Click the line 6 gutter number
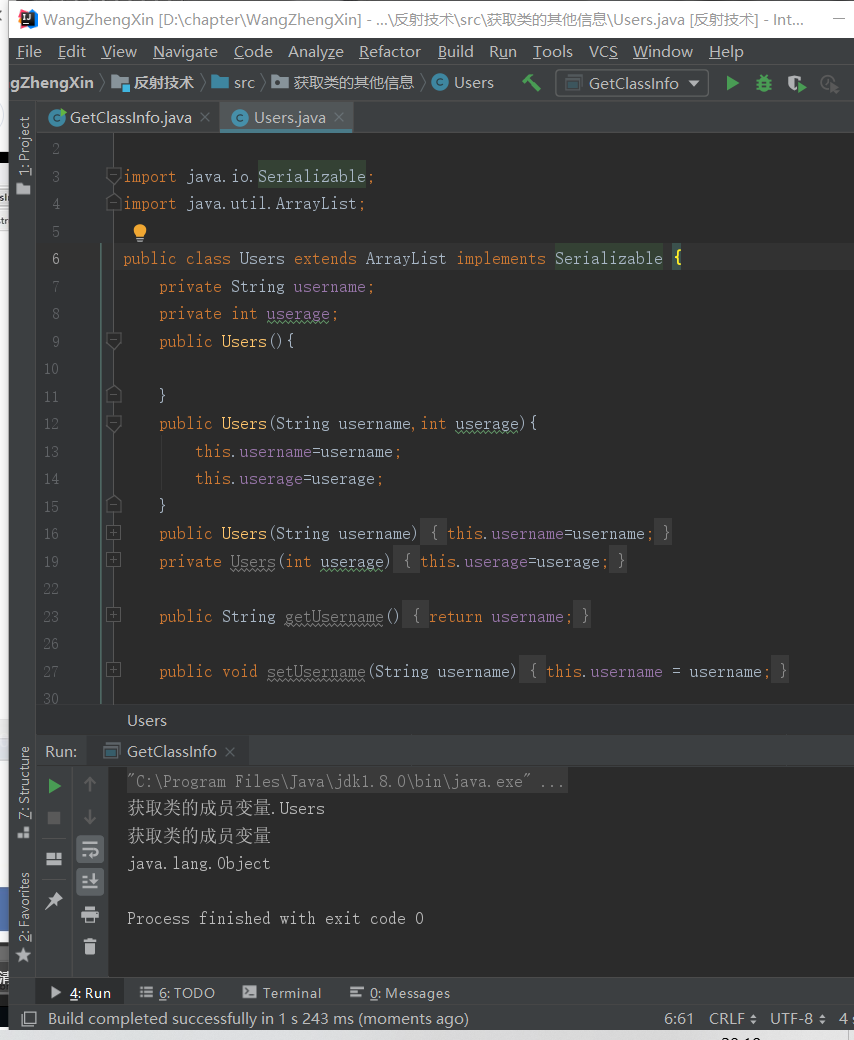Image resolution: width=854 pixels, height=1040 pixels. point(56,259)
